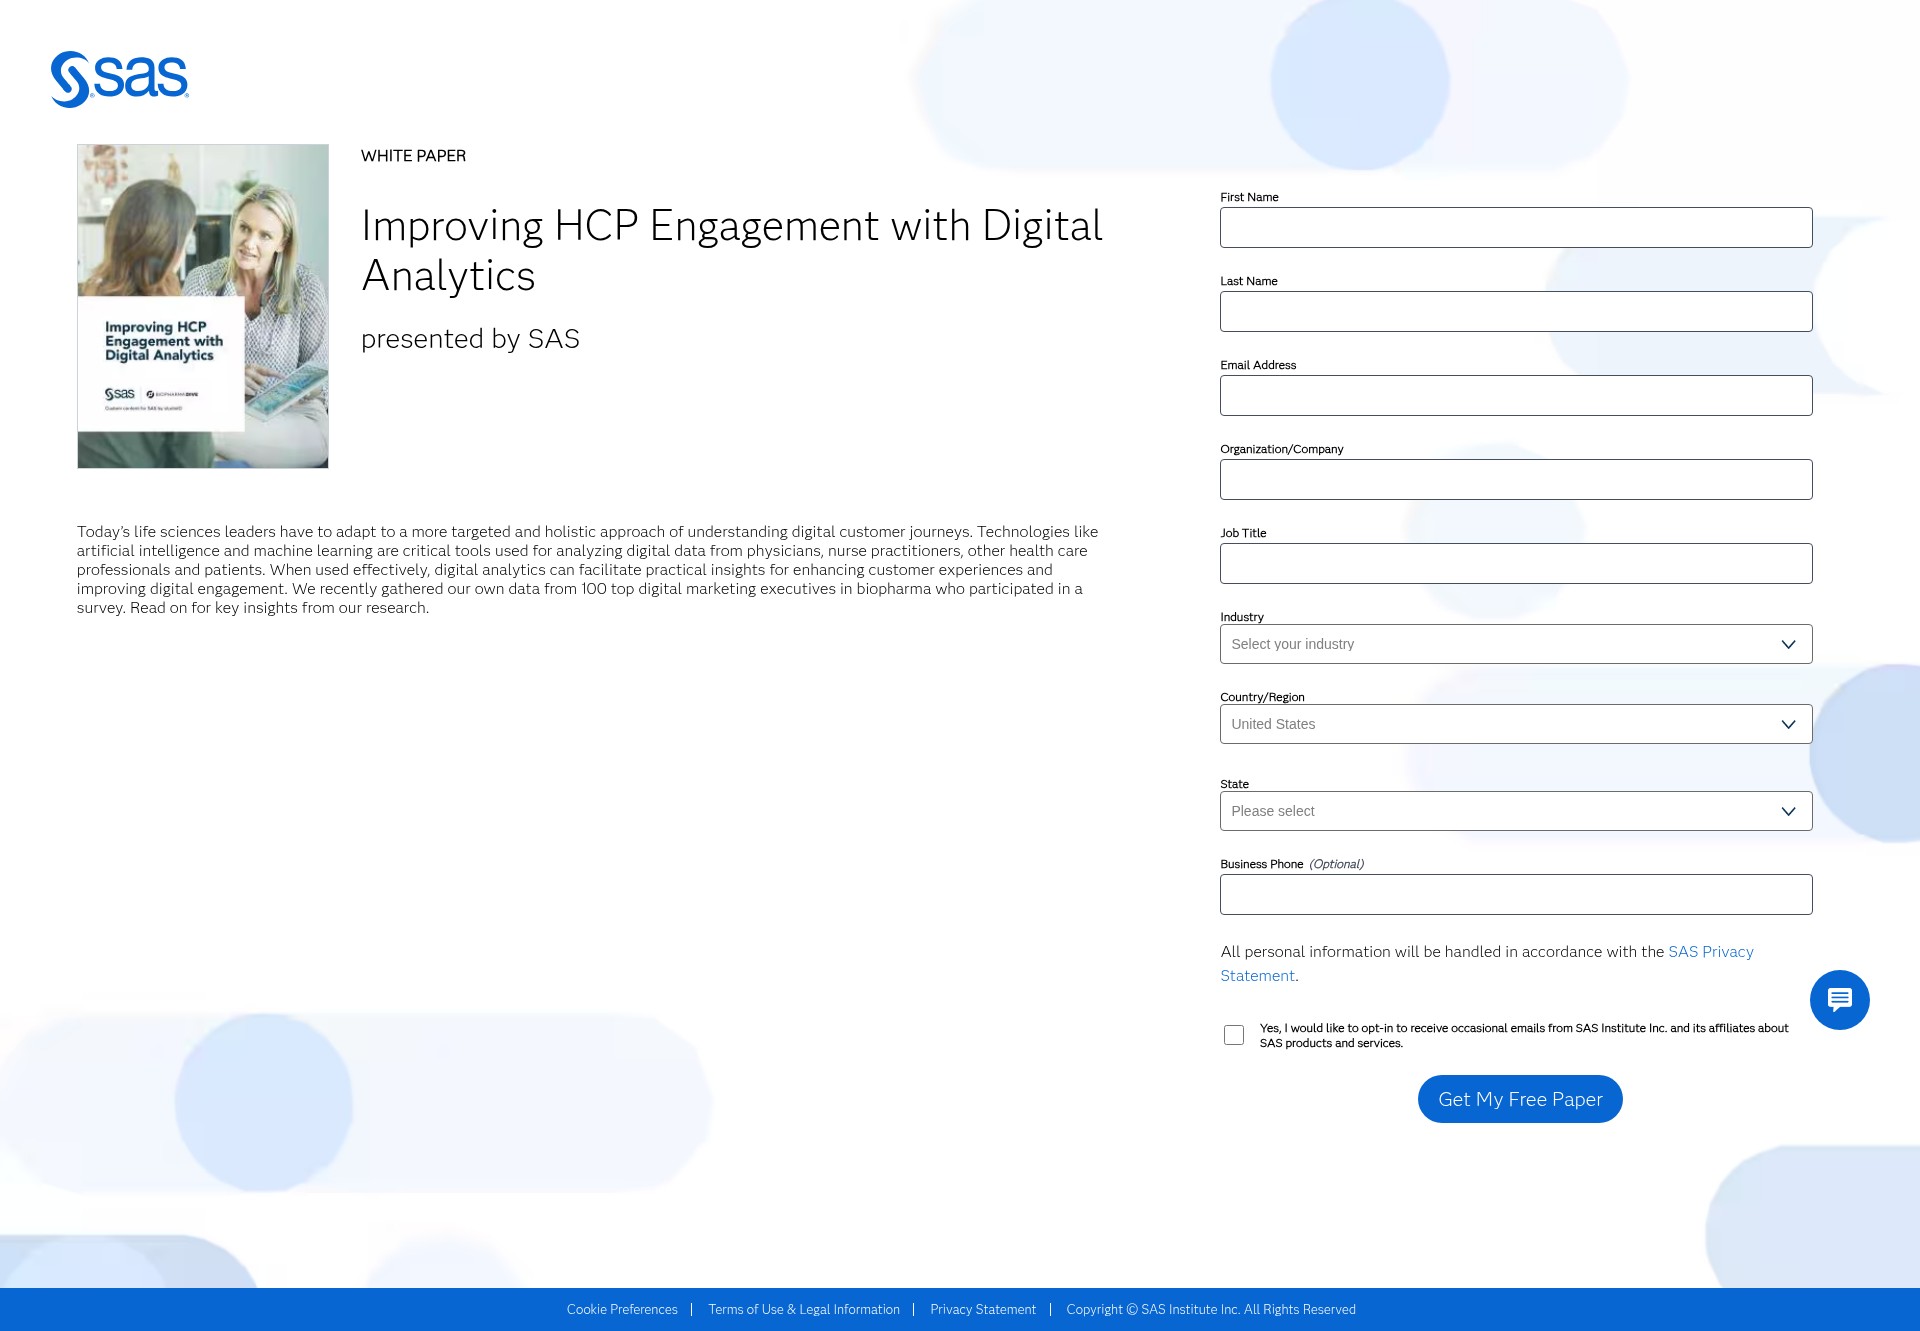This screenshot has height=1331, width=1920.
Task: Focus the Email Address field
Action: point(1516,396)
